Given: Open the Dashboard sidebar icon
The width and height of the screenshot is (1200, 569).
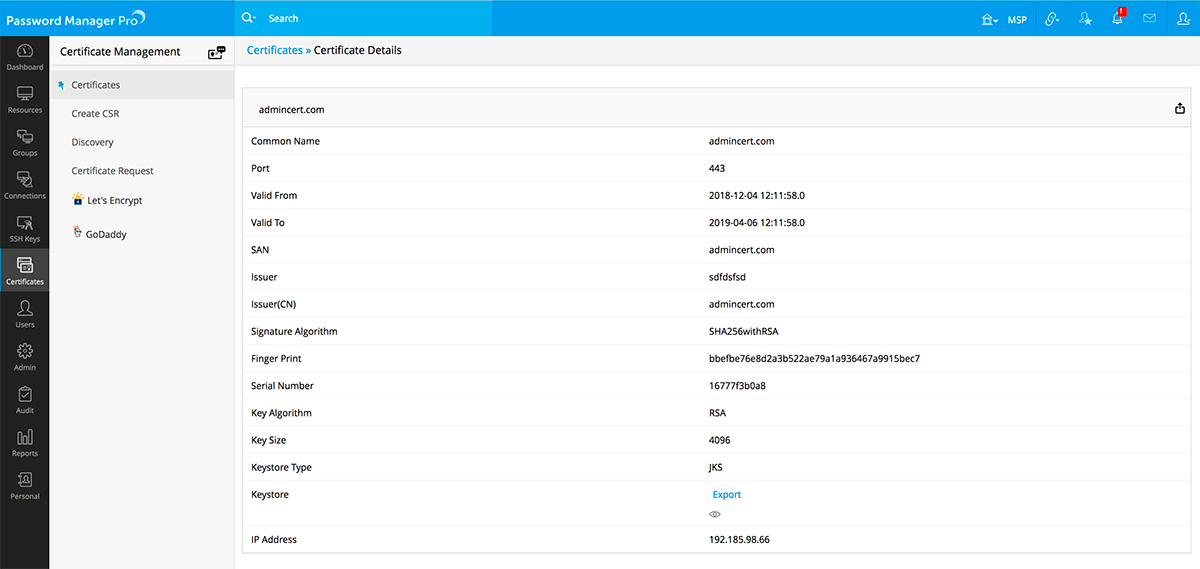Looking at the screenshot, I should click(x=25, y=57).
